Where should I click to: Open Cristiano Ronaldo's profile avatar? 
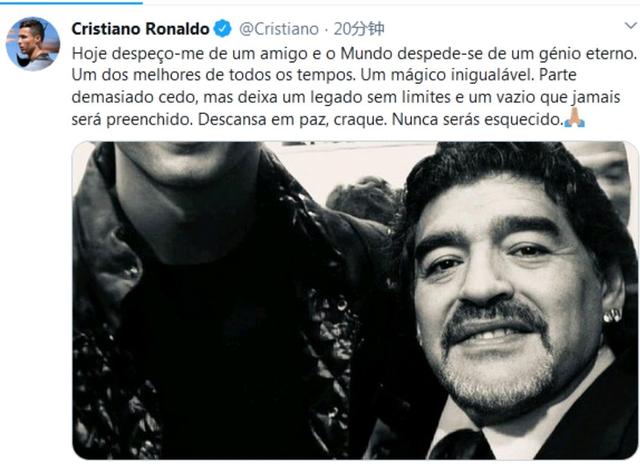33,43
